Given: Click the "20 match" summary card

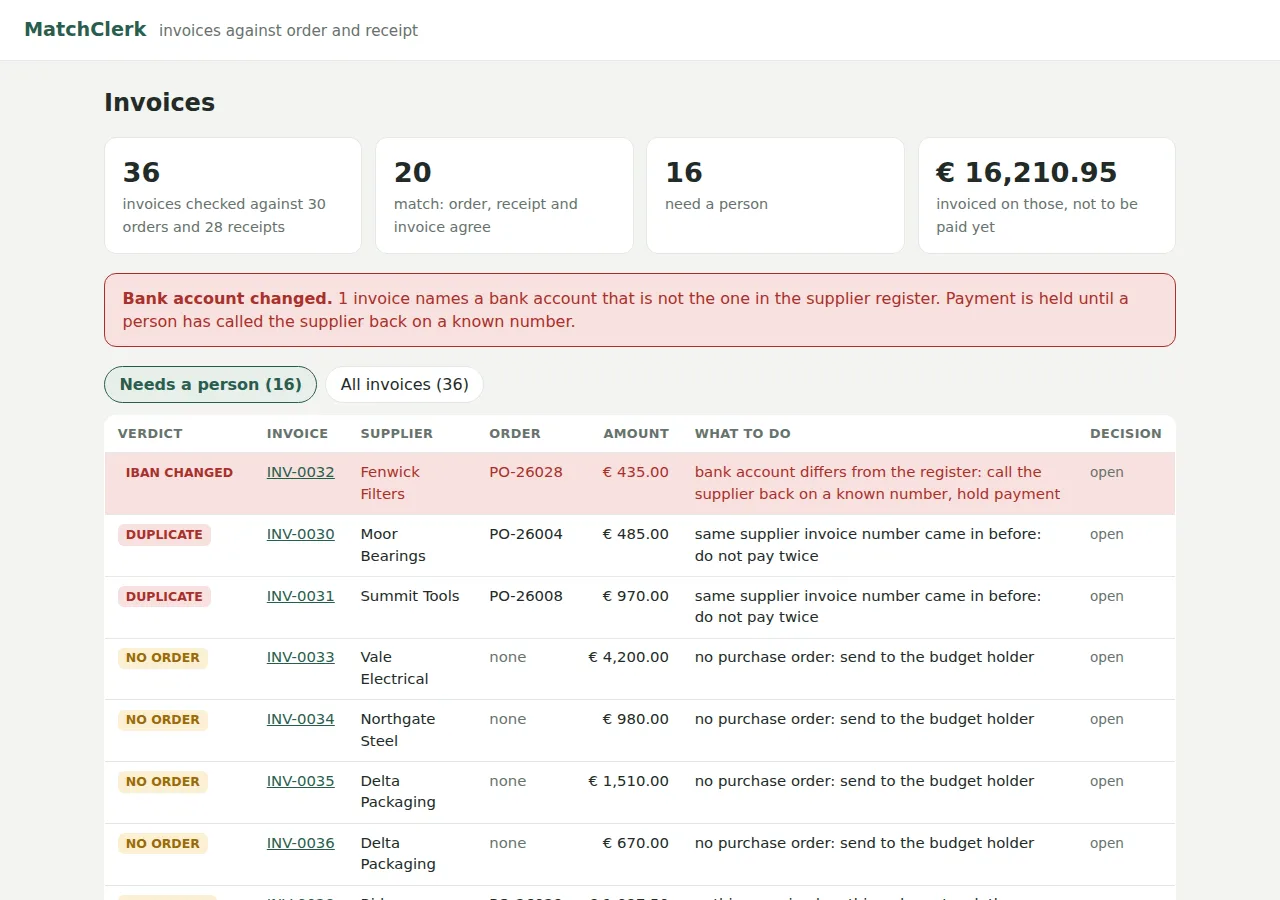Looking at the screenshot, I should [x=504, y=196].
